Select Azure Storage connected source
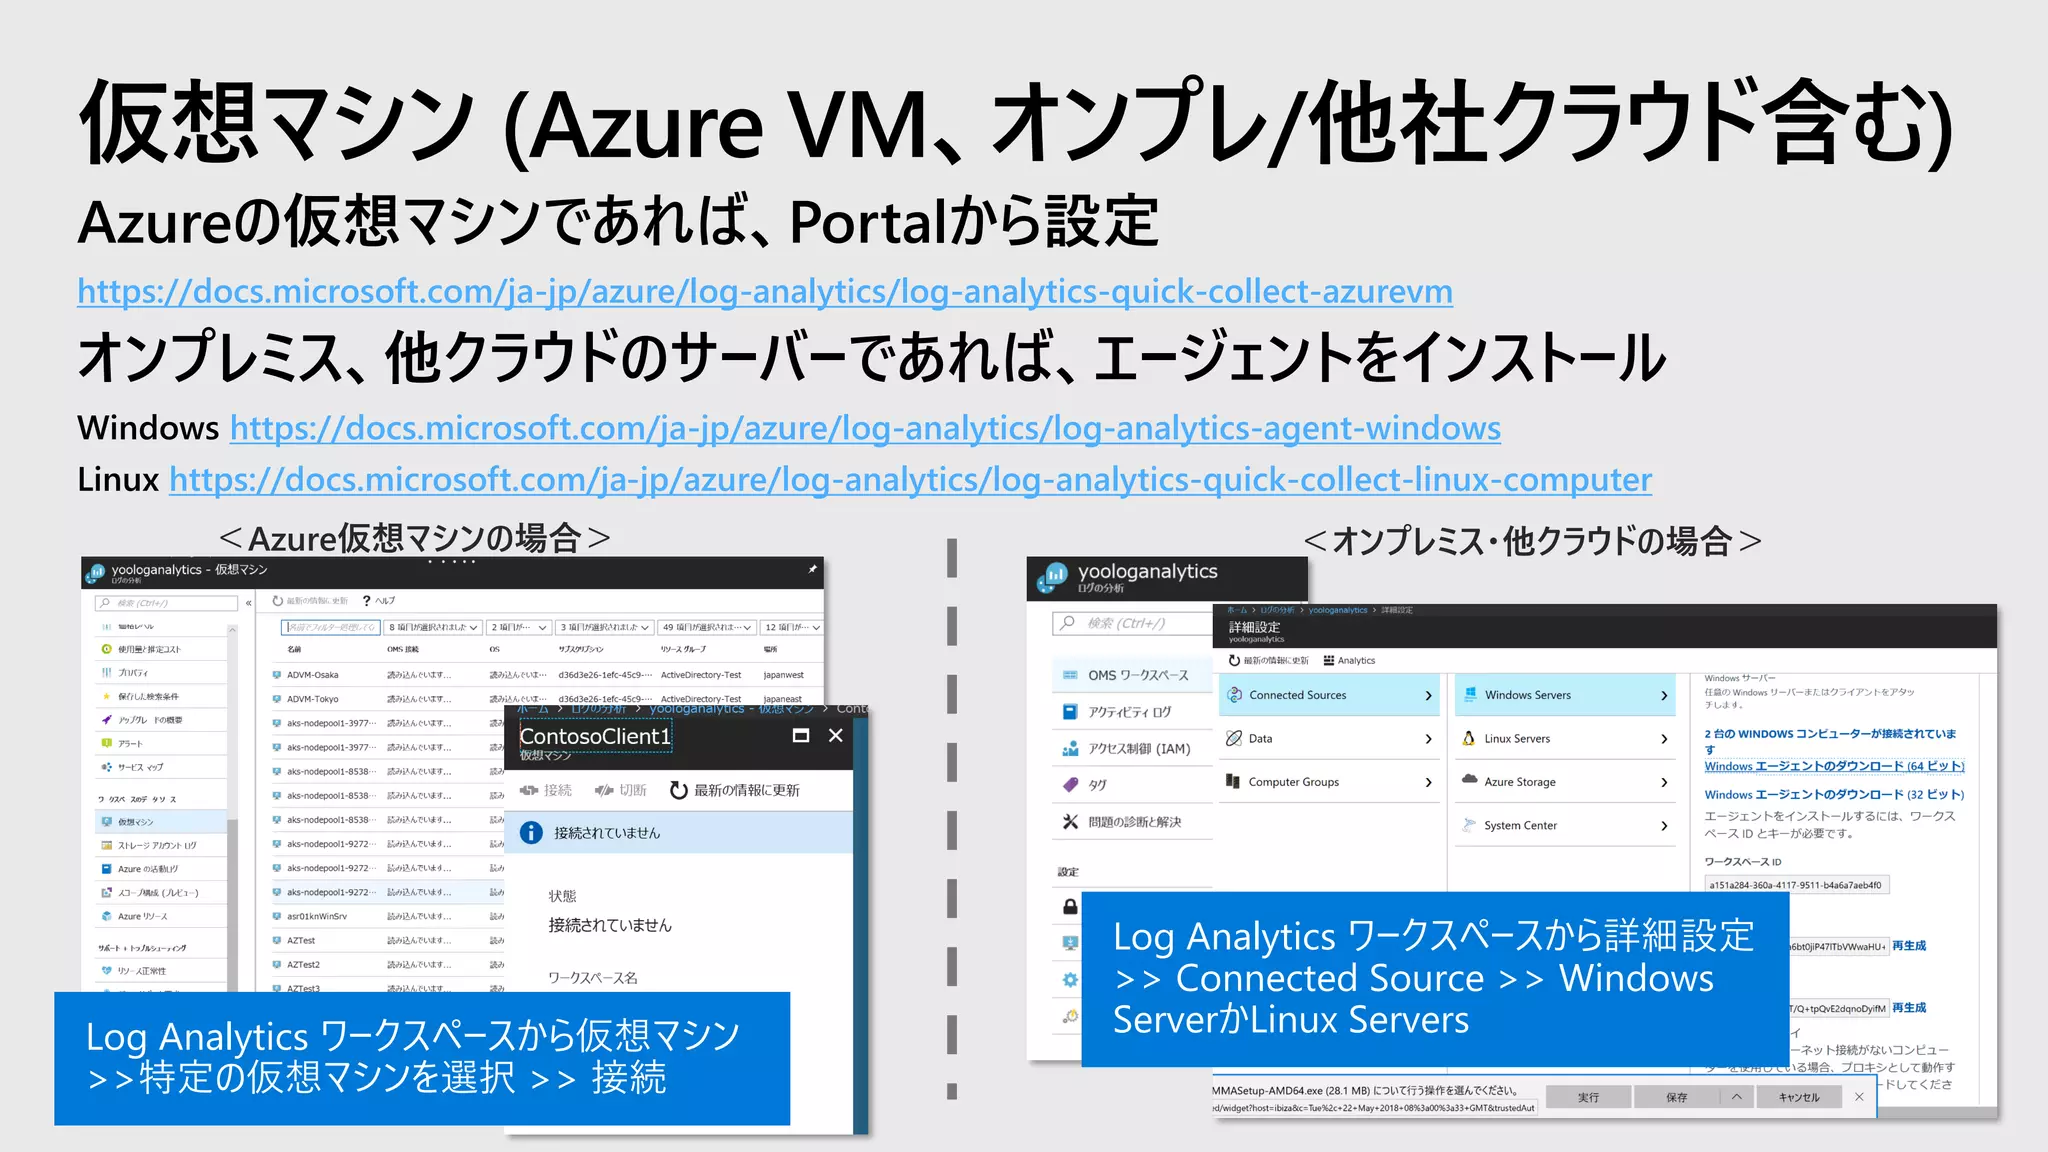Viewport: 2048px width, 1152px height. pyautogui.click(x=1565, y=782)
